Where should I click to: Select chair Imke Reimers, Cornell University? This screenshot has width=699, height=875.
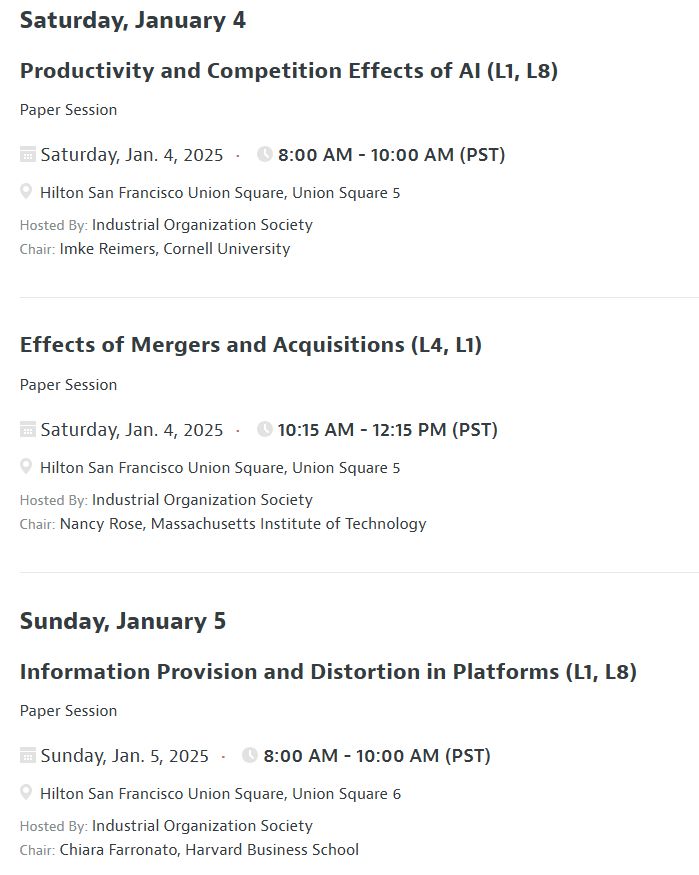point(175,249)
